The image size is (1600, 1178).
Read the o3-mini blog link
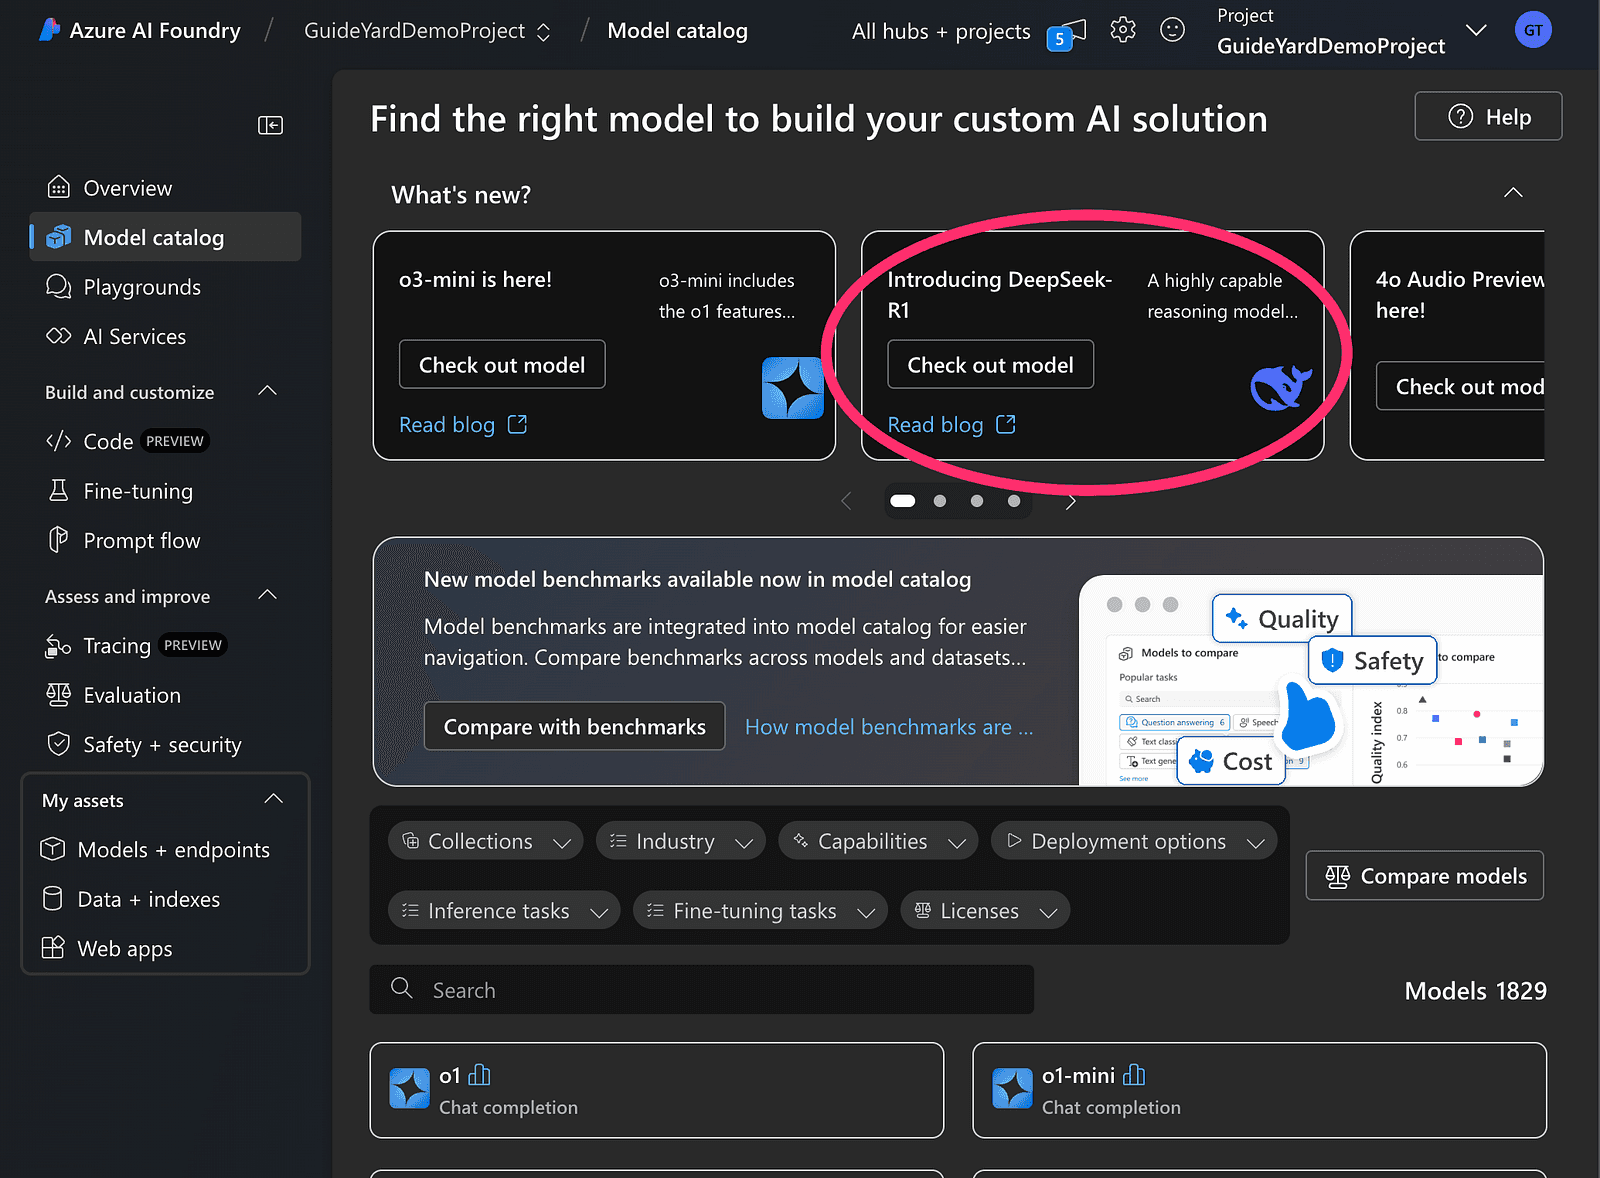coord(447,425)
